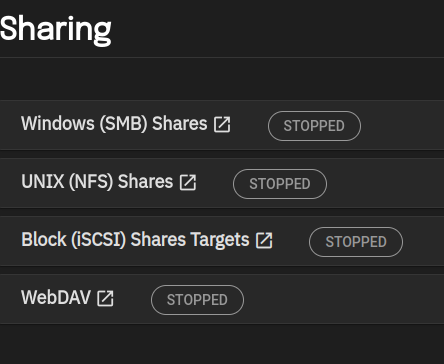Screen dimensions: 444x364
Task: Click STOPPED badge for WebDAV service
Action: click(197, 300)
